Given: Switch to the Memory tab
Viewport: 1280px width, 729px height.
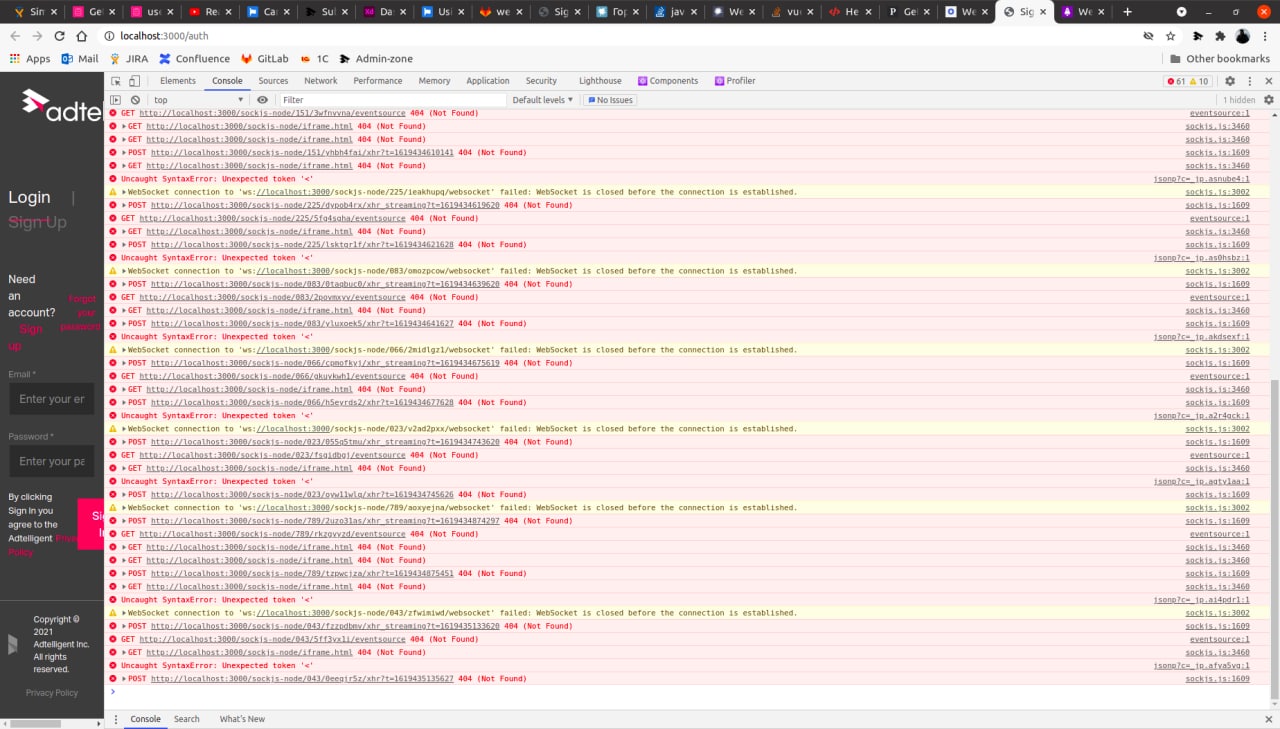Looking at the screenshot, I should tap(434, 81).
